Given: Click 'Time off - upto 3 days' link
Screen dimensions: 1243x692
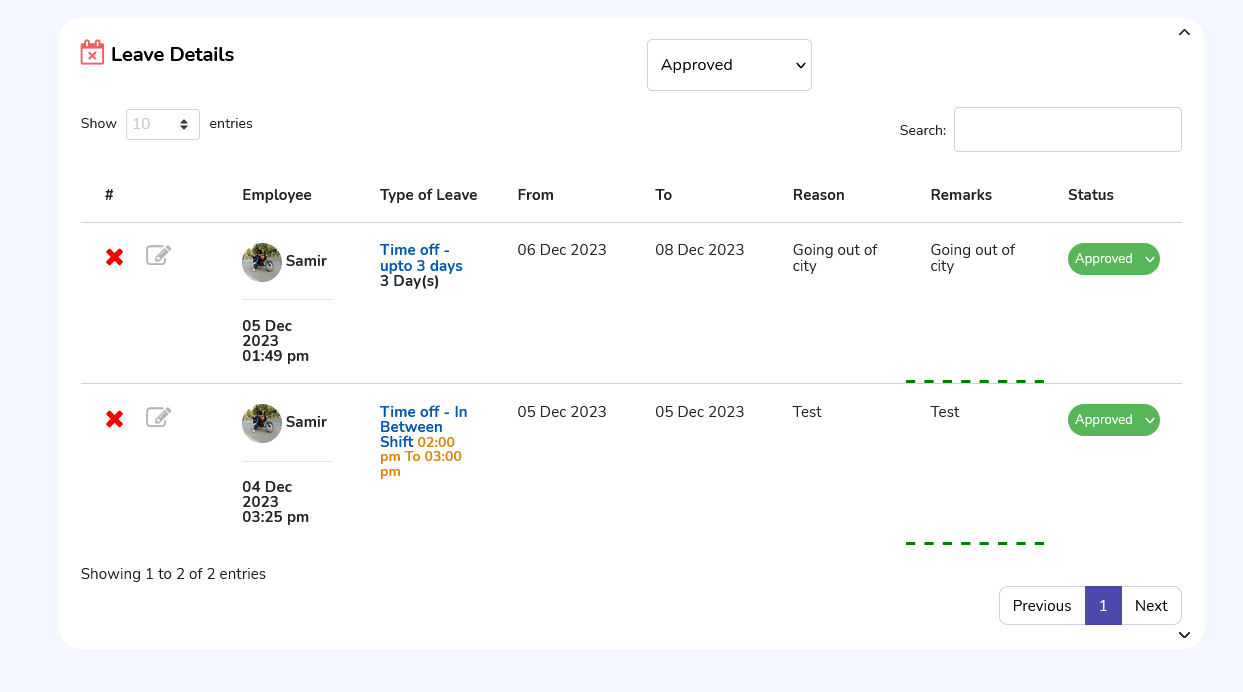Looking at the screenshot, I should click(x=421, y=258).
